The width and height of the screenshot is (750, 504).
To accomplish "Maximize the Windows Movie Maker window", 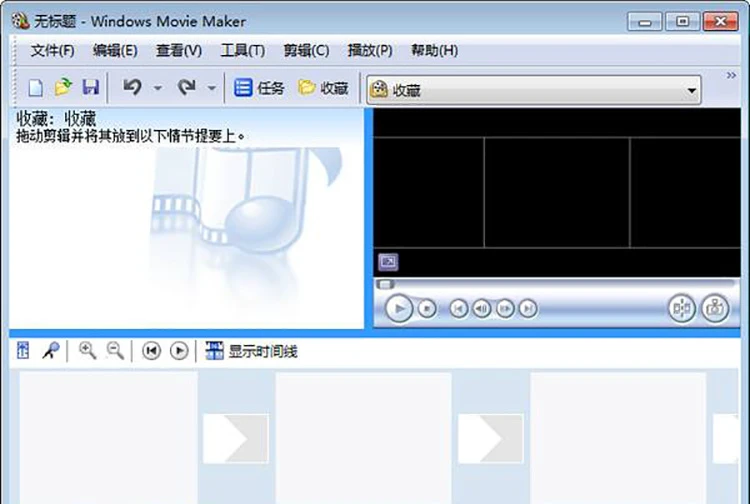I will pos(683,22).
